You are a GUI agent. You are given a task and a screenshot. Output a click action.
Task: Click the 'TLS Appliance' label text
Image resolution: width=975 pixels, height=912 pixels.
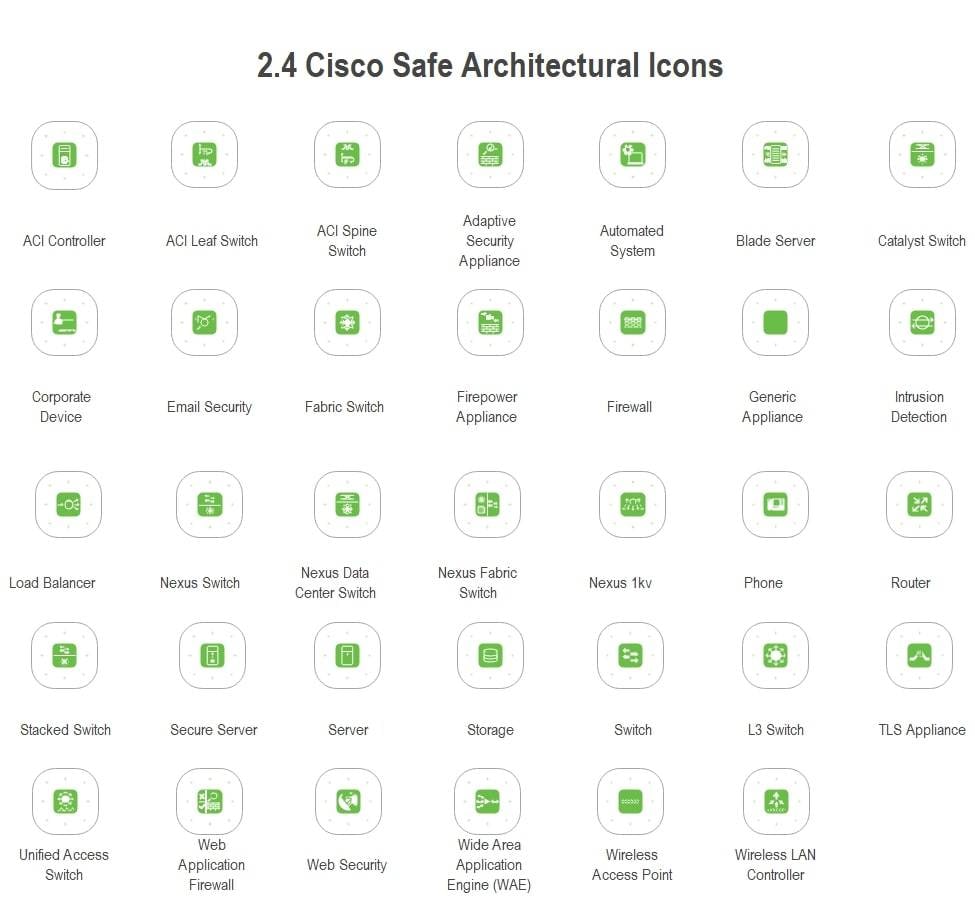click(922, 730)
